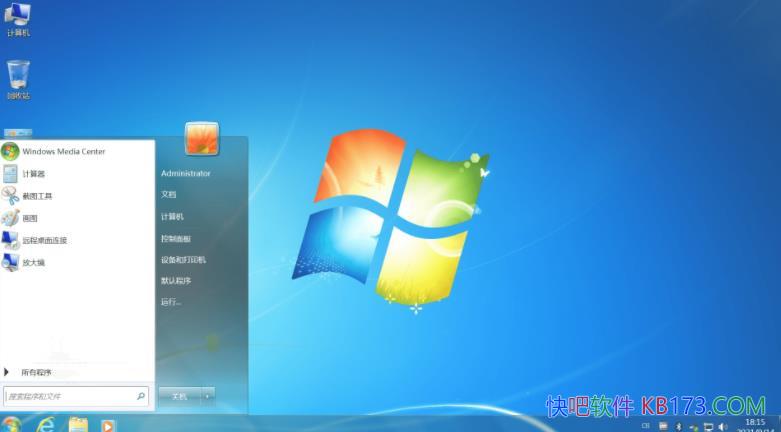
Task: Open the Snipping Tool (截图工具)
Action: pyautogui.click(x=37, y=196)
